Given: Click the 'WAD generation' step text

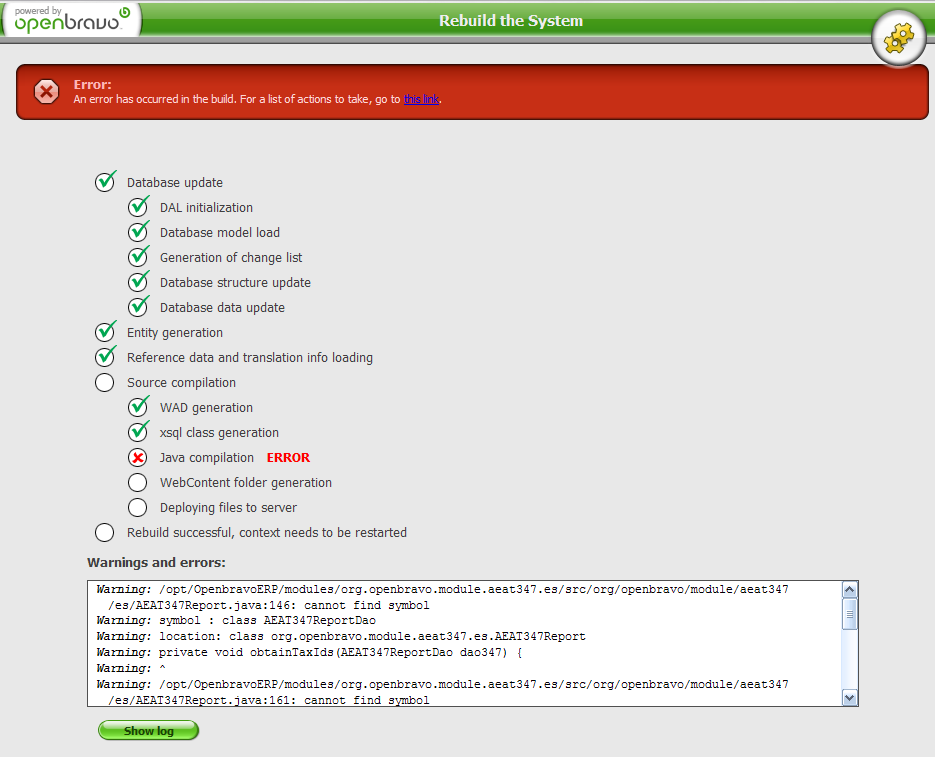Looking at the screenshot, I should tap(206, 408).
